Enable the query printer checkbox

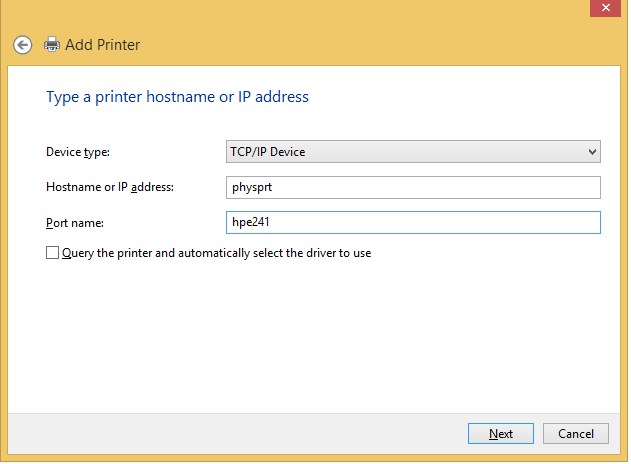click(x=53, y=253)
